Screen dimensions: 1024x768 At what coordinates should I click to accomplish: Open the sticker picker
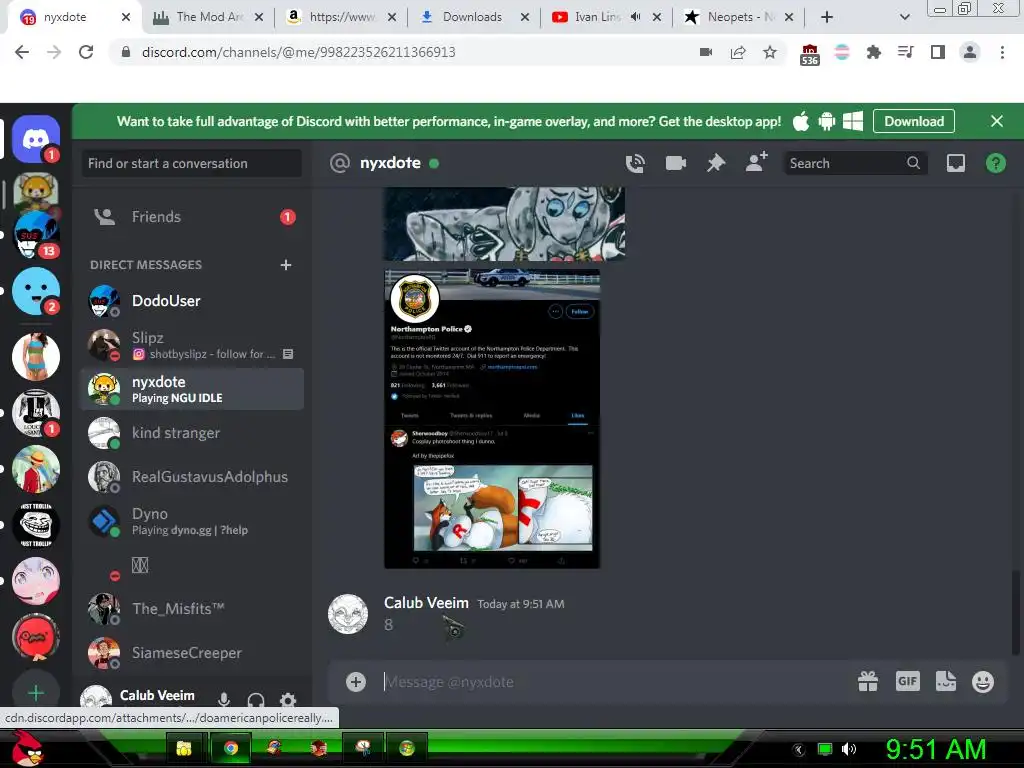pyautogui.click(x=946, y=681)
